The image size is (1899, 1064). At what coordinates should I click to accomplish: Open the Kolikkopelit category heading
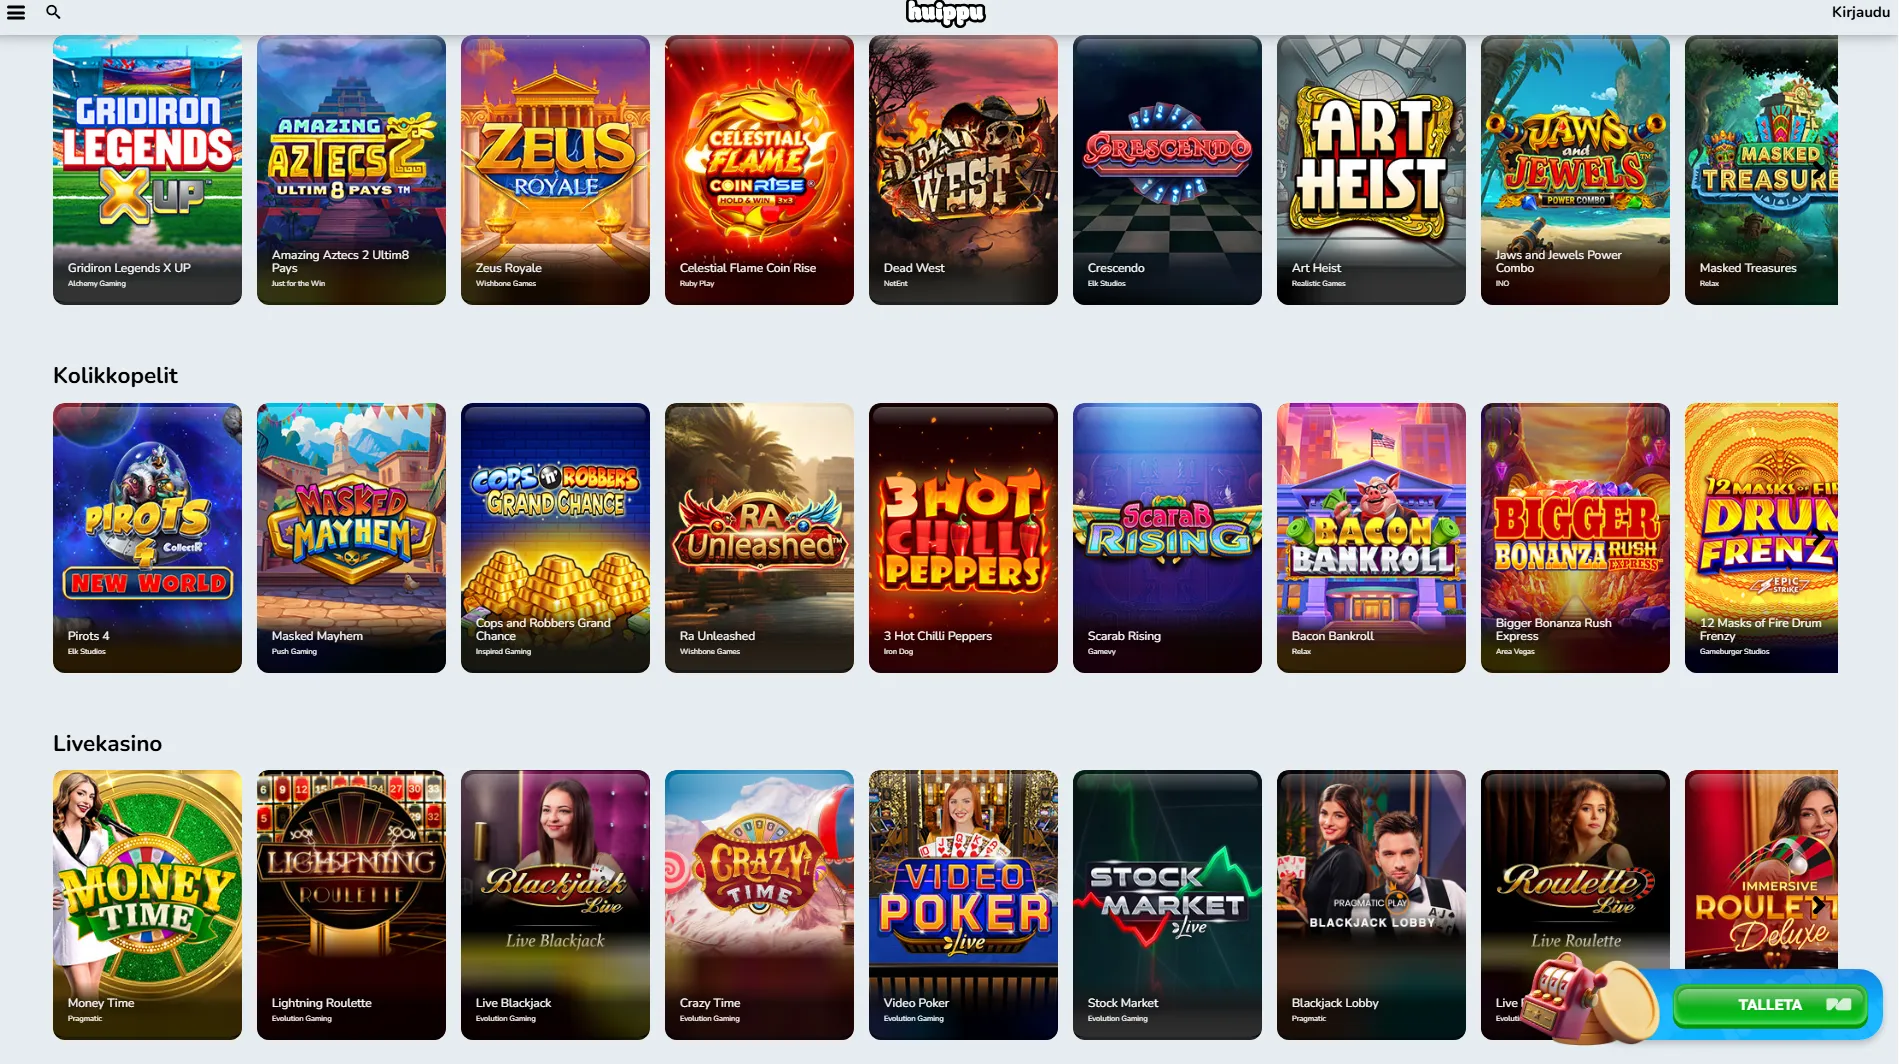click(x=115, y=376)
